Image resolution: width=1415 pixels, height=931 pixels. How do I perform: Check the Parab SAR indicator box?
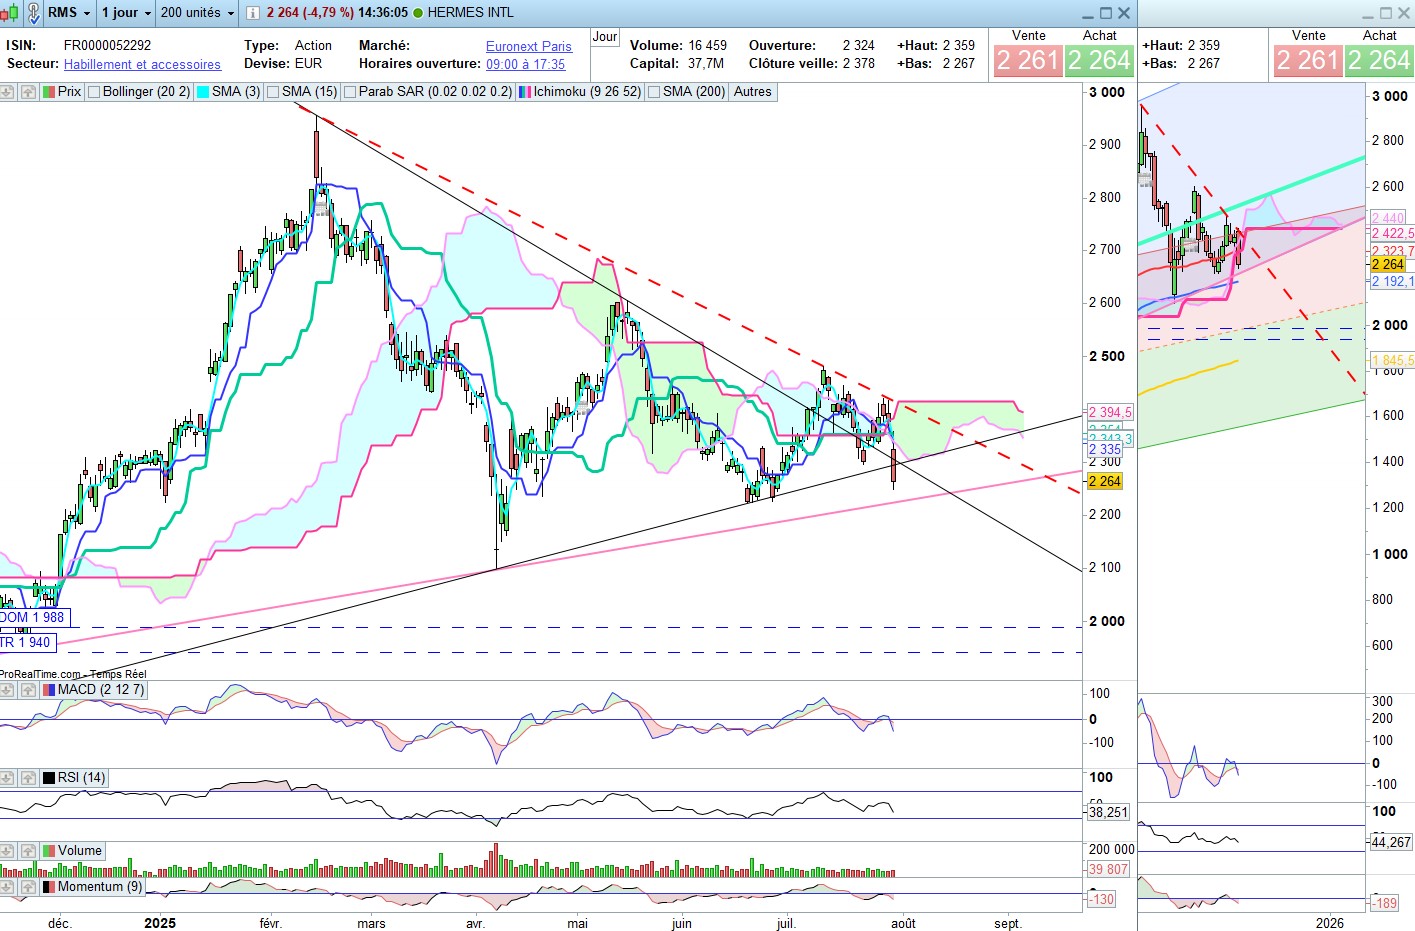[351, 92]
